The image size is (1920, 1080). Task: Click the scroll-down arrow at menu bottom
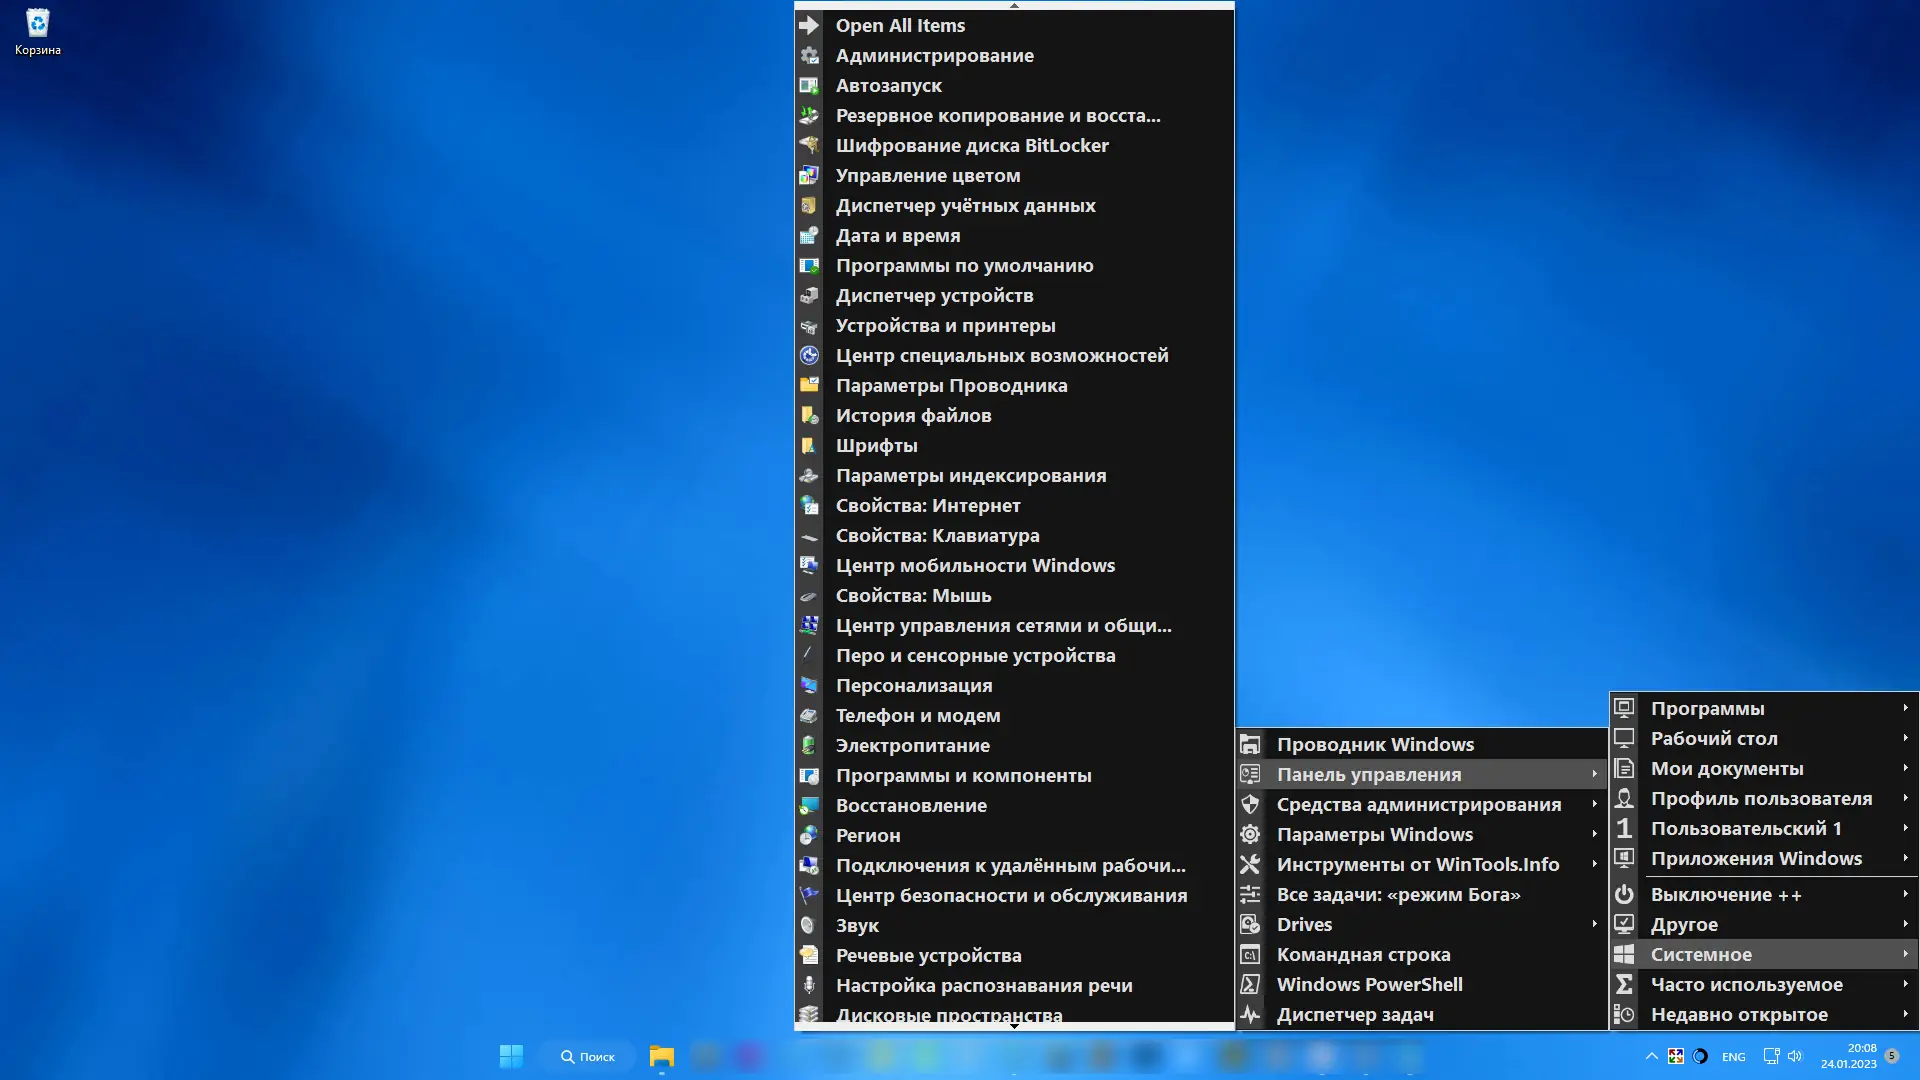[1014, 1026]
